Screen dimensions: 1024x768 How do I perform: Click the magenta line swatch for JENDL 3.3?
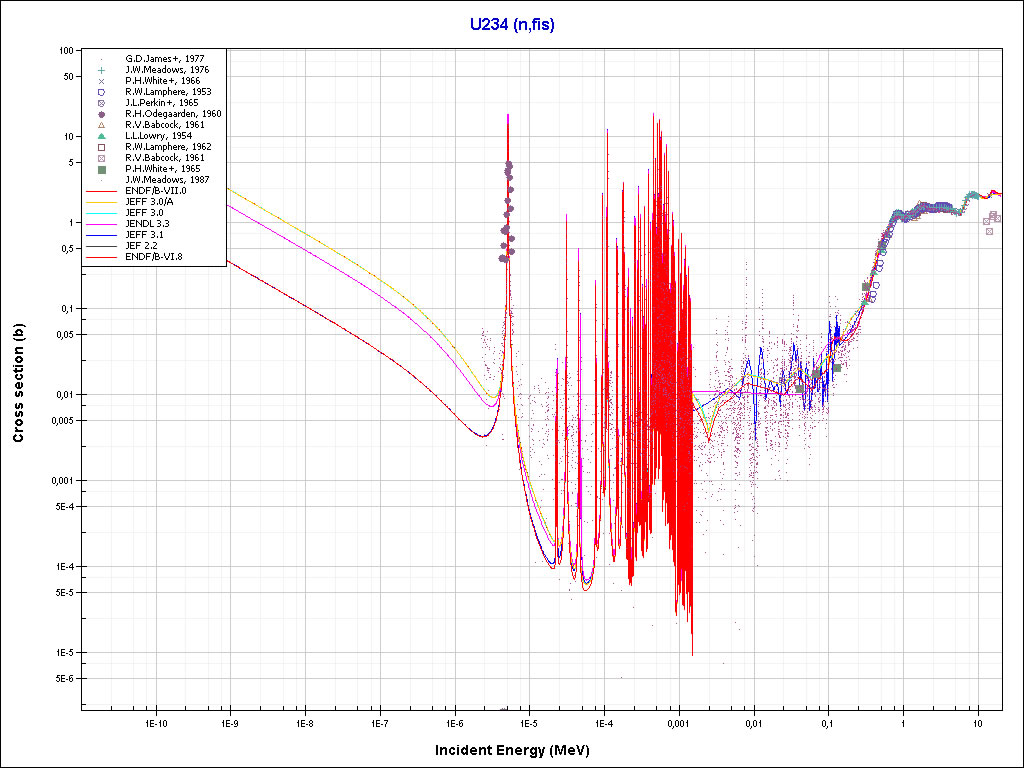101,224
